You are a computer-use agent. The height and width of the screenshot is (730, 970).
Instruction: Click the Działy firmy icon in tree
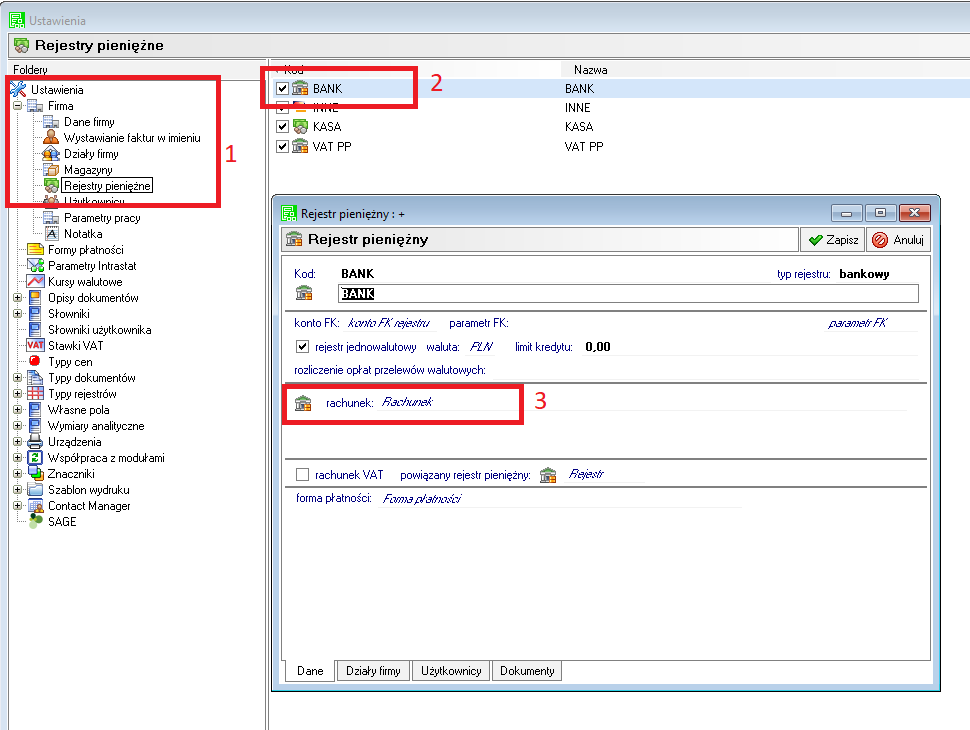(x=51, y=154)
